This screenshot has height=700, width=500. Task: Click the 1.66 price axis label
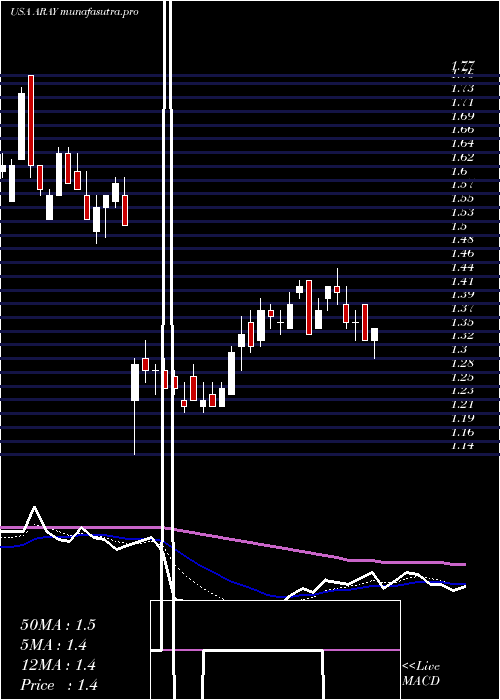coord(462,130)
